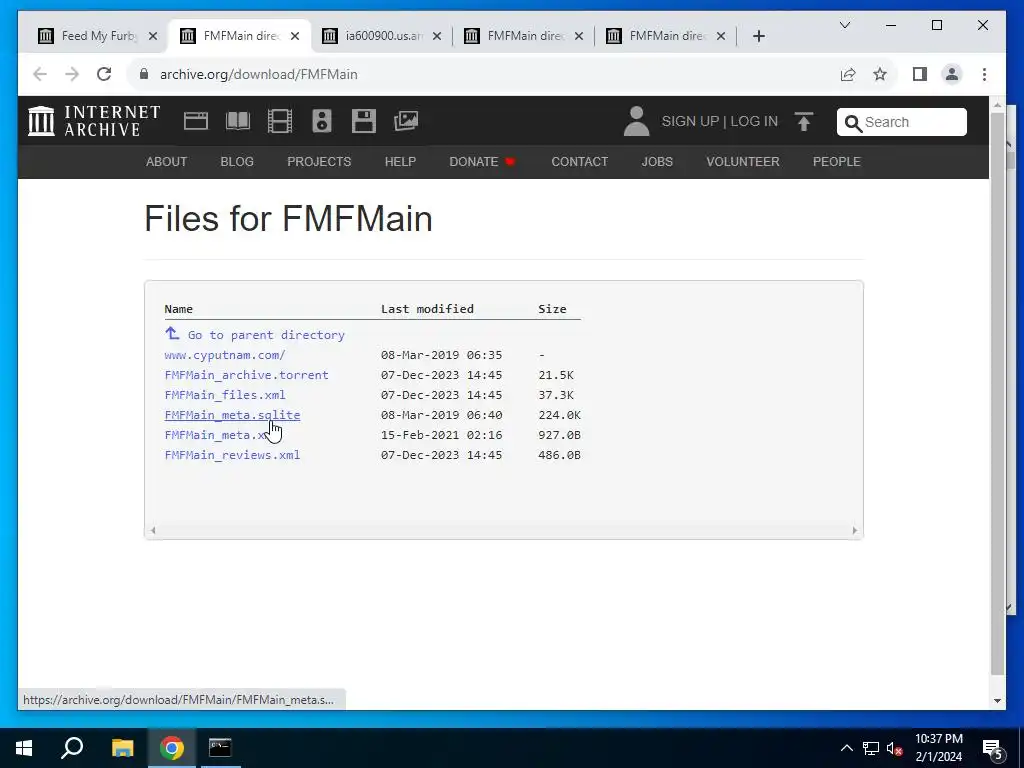Go to parent directory link

[255, 334]
